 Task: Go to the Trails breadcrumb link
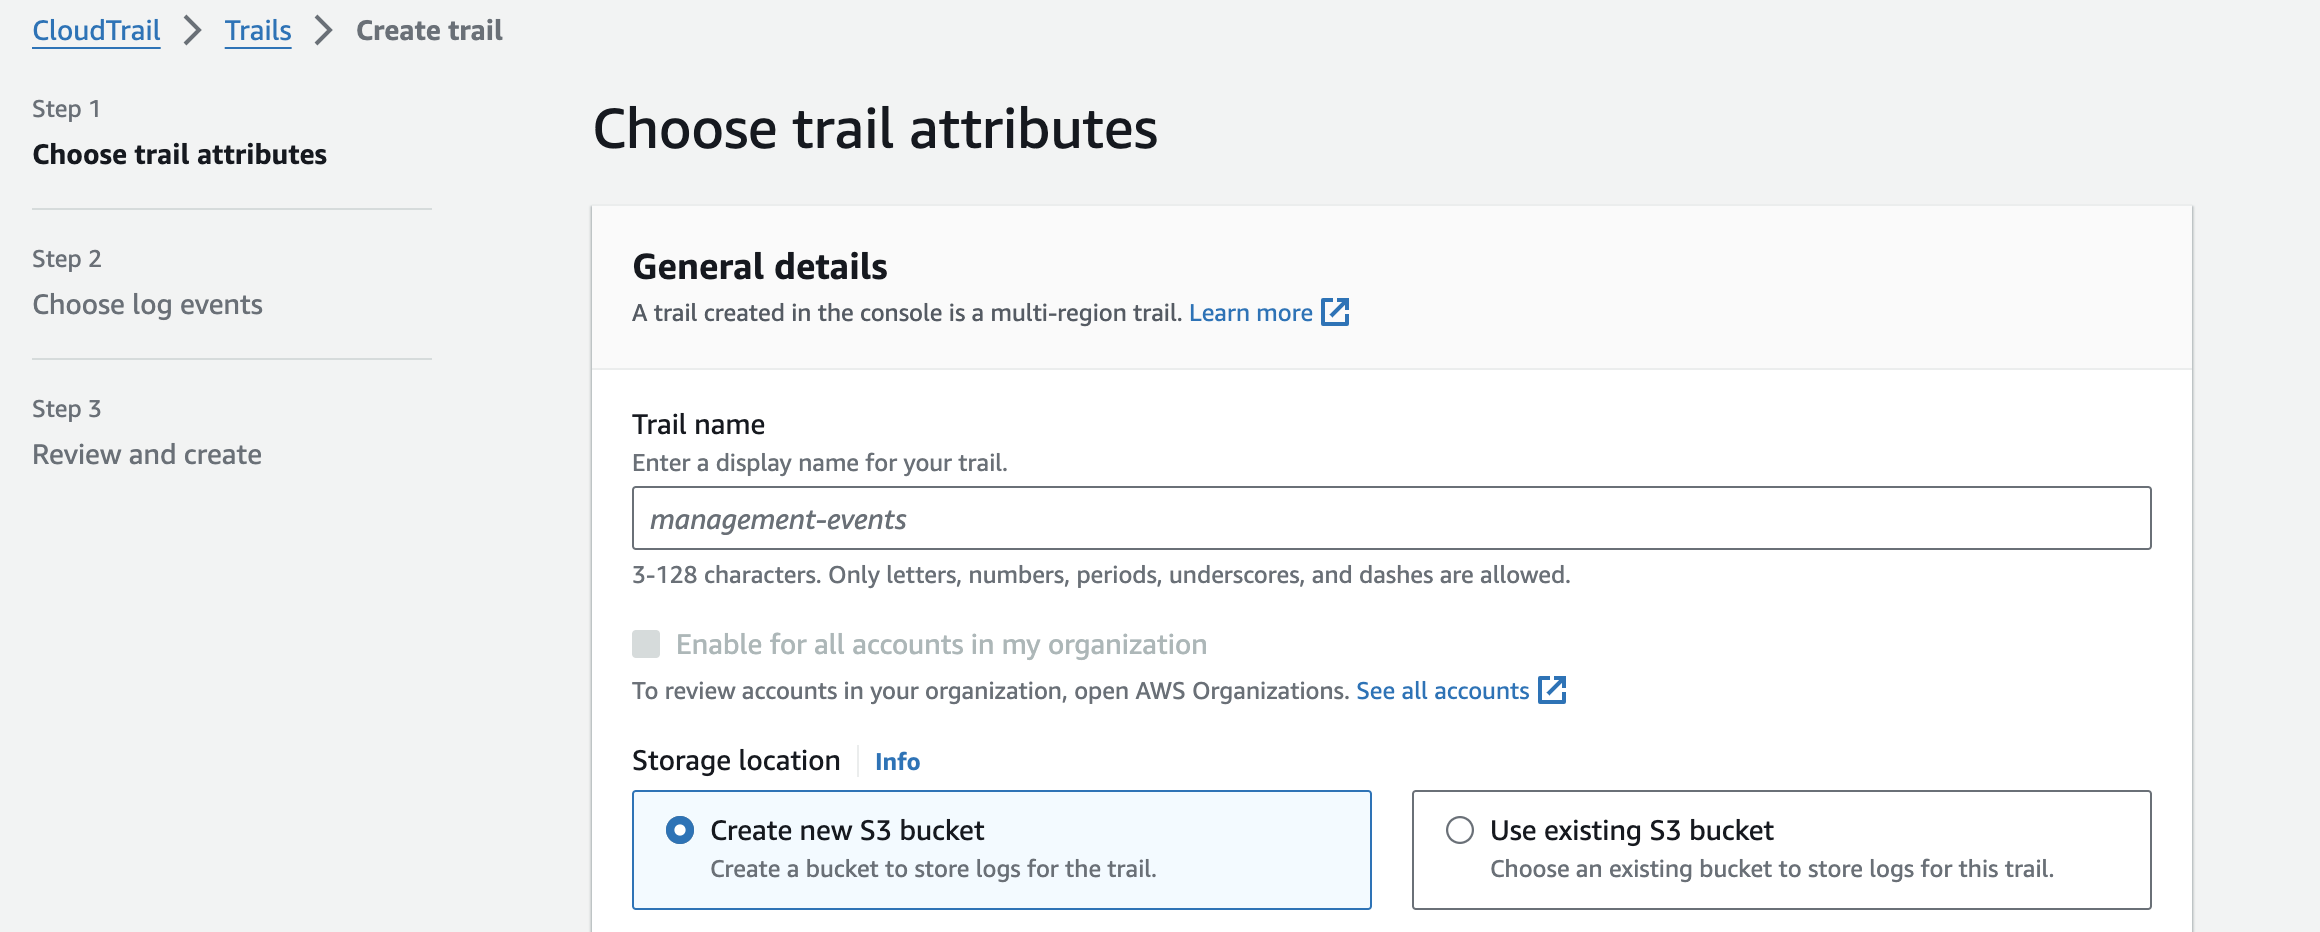(x=258, y=31)
